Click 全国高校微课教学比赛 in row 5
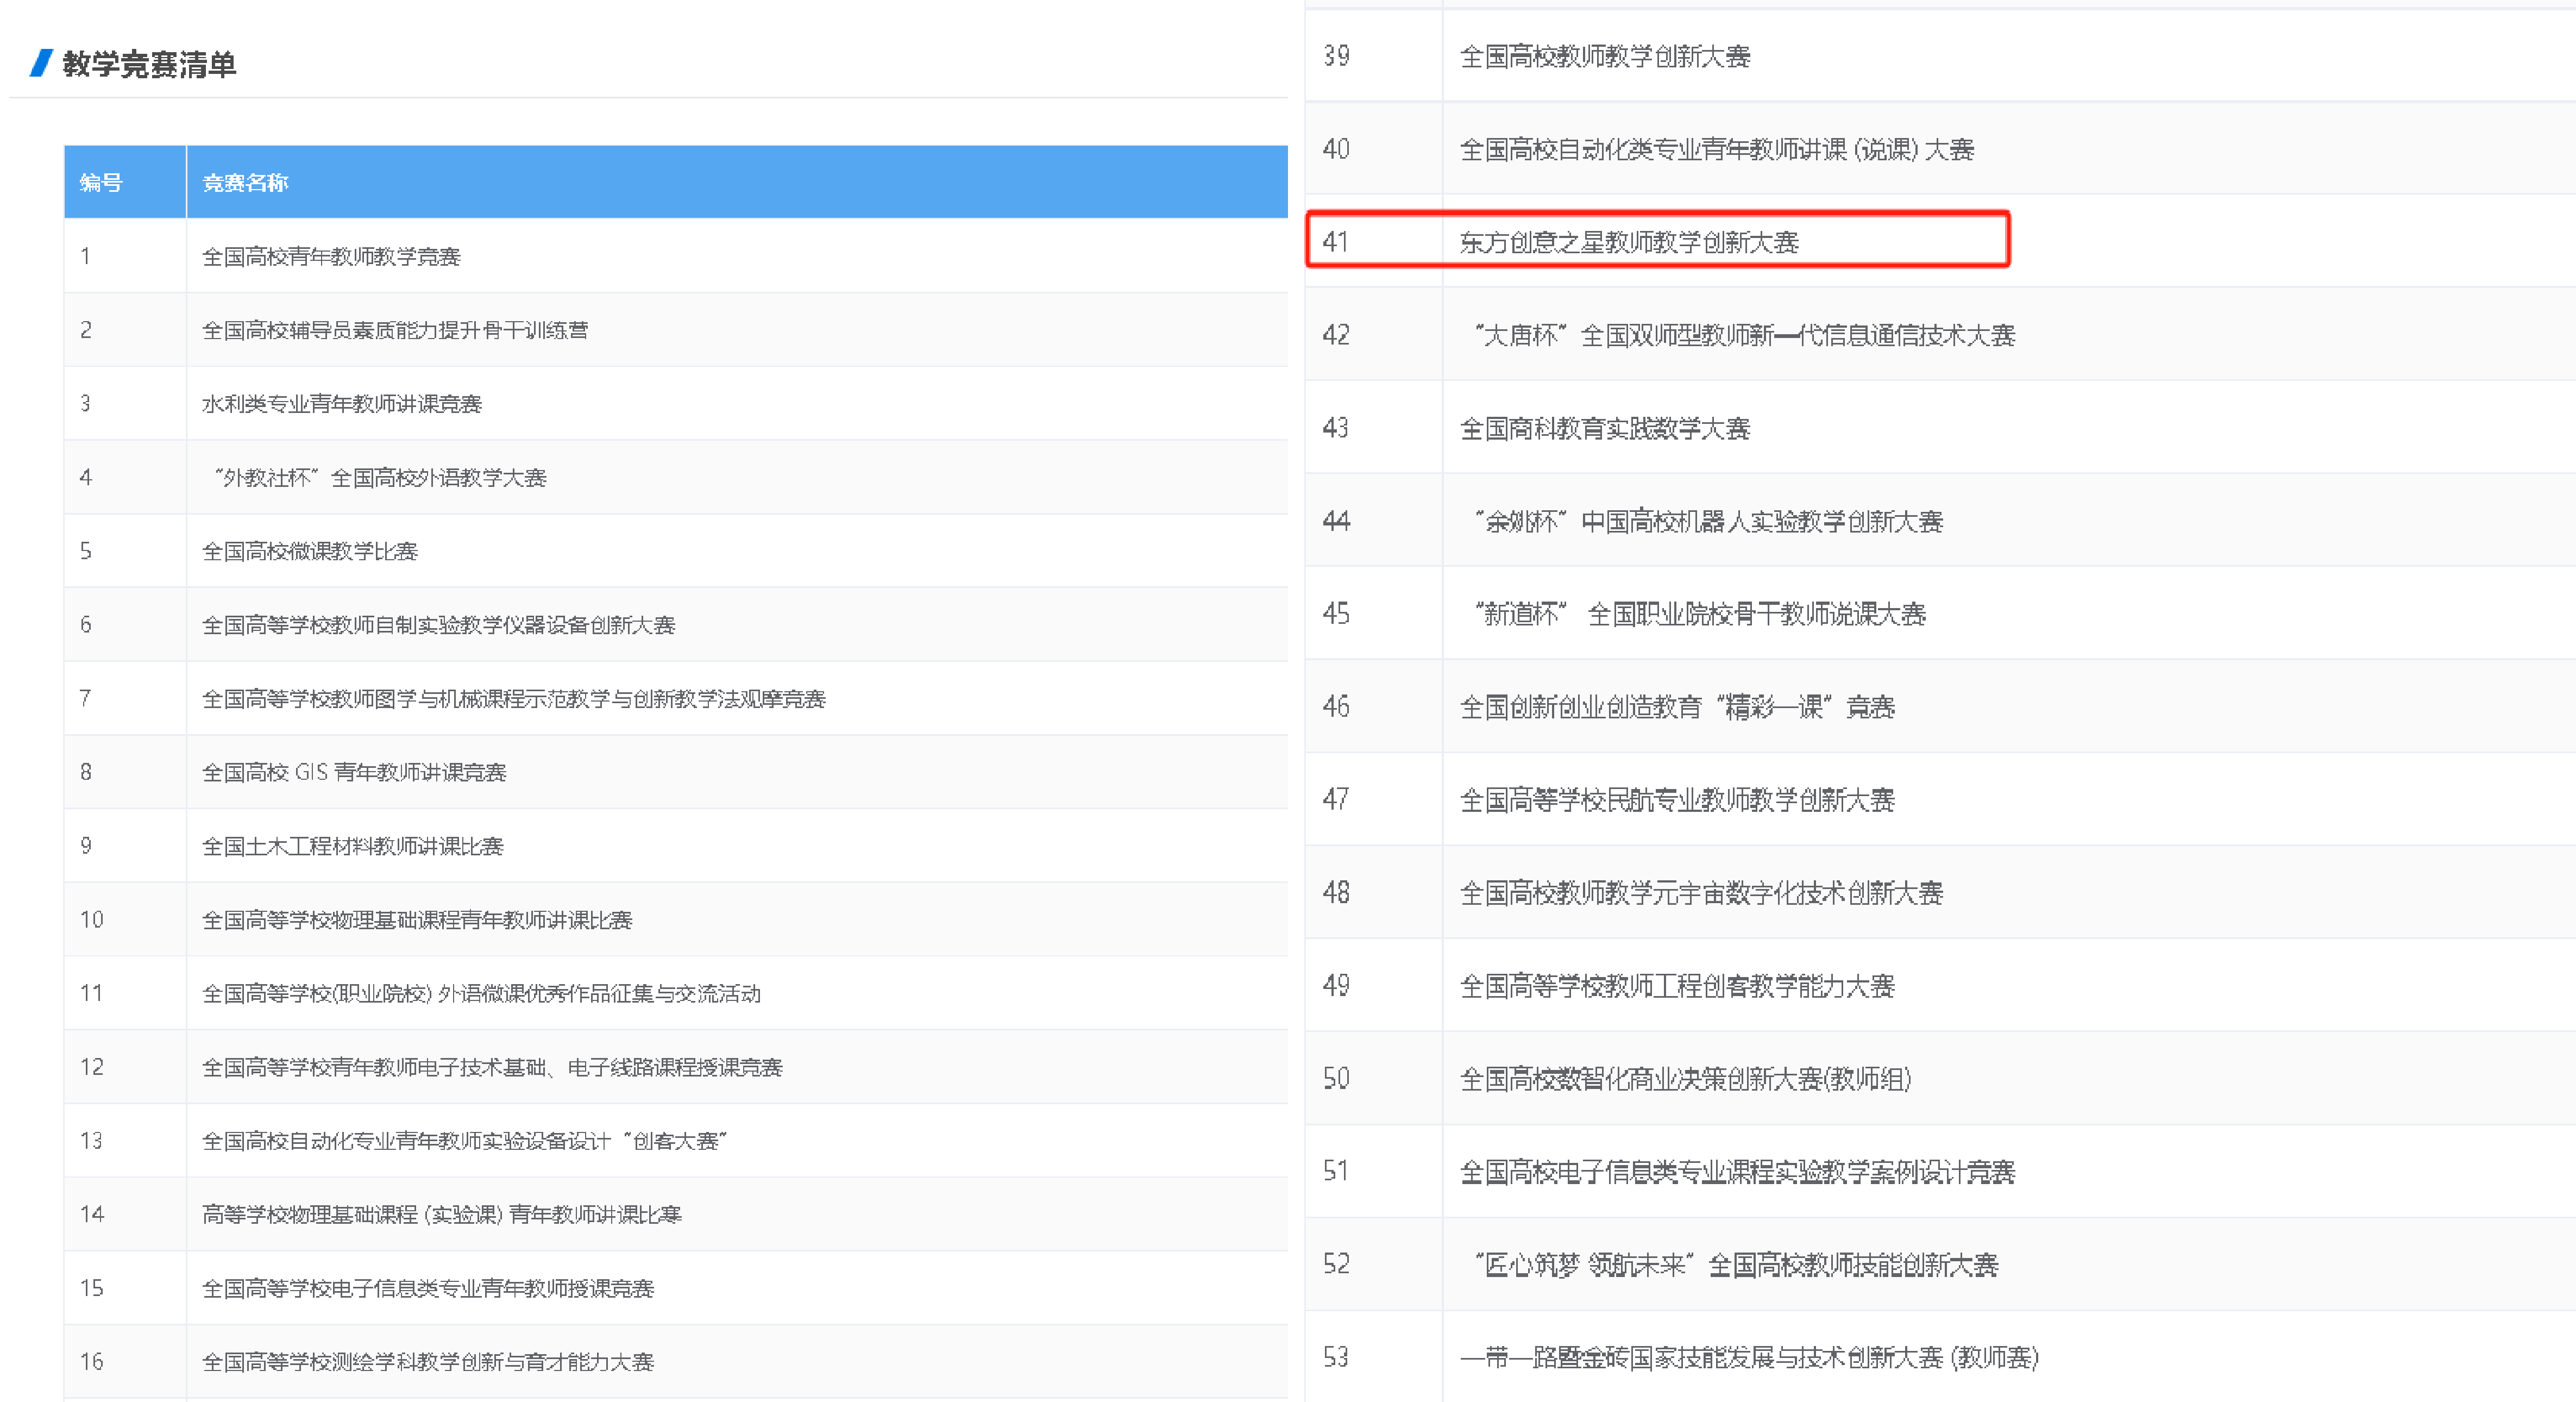The image size is (2576, 1402). [x=310, y=552]
